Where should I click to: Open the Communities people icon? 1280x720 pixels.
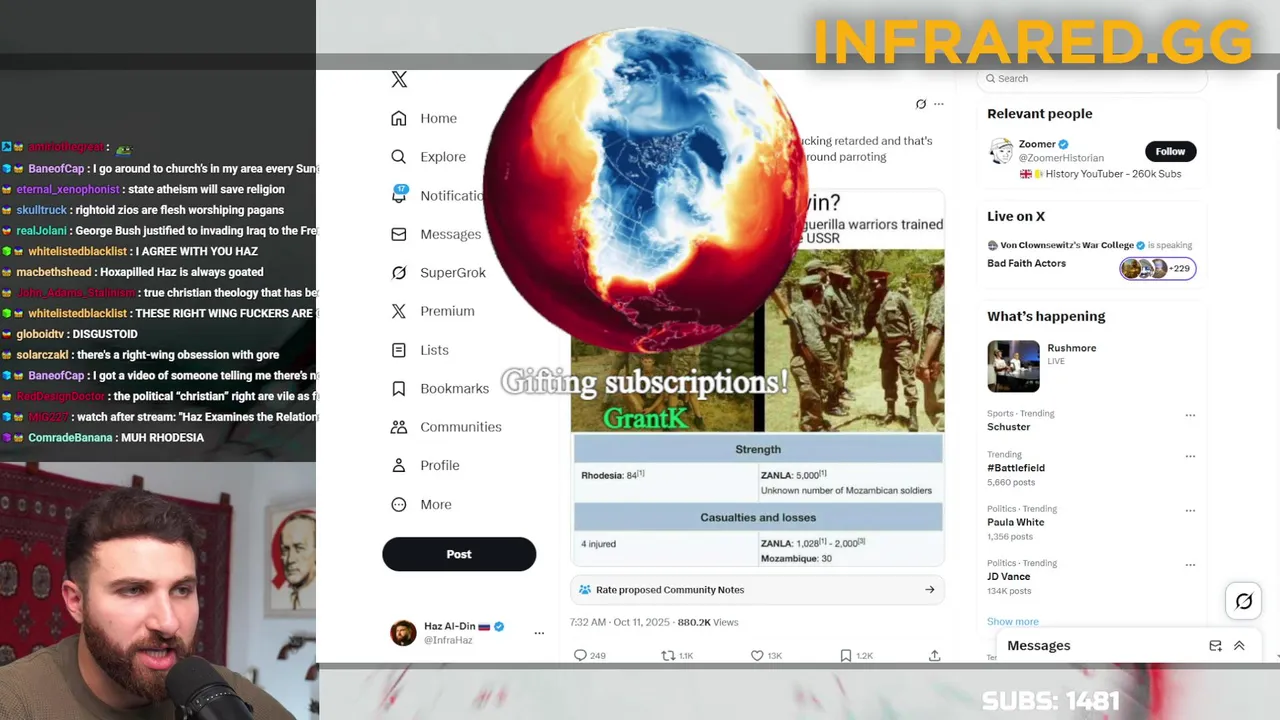pyautogui.click(x=399, y=427)
